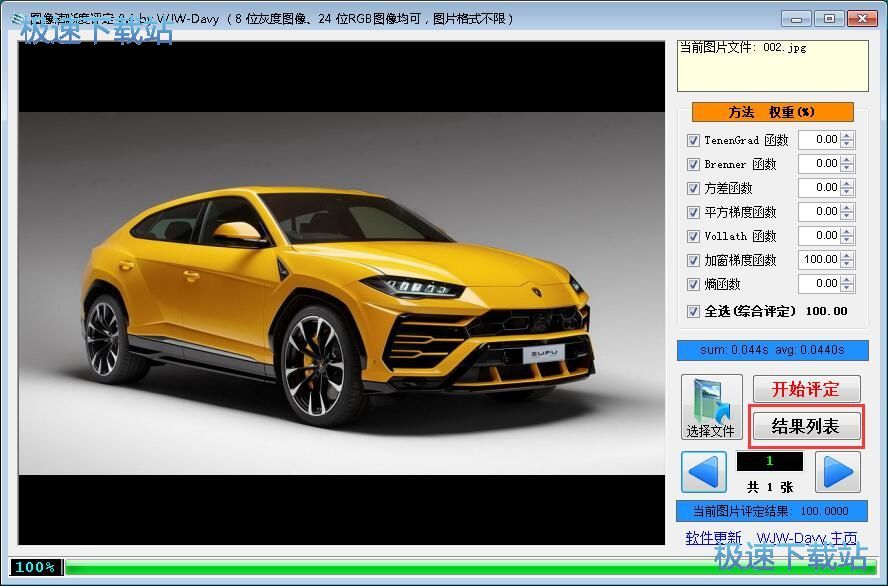Image resolution: width=888 pixels, height=586 pixels.
Task: Increase 熵函数 weight with up arrow
Action: click(847, 279)
